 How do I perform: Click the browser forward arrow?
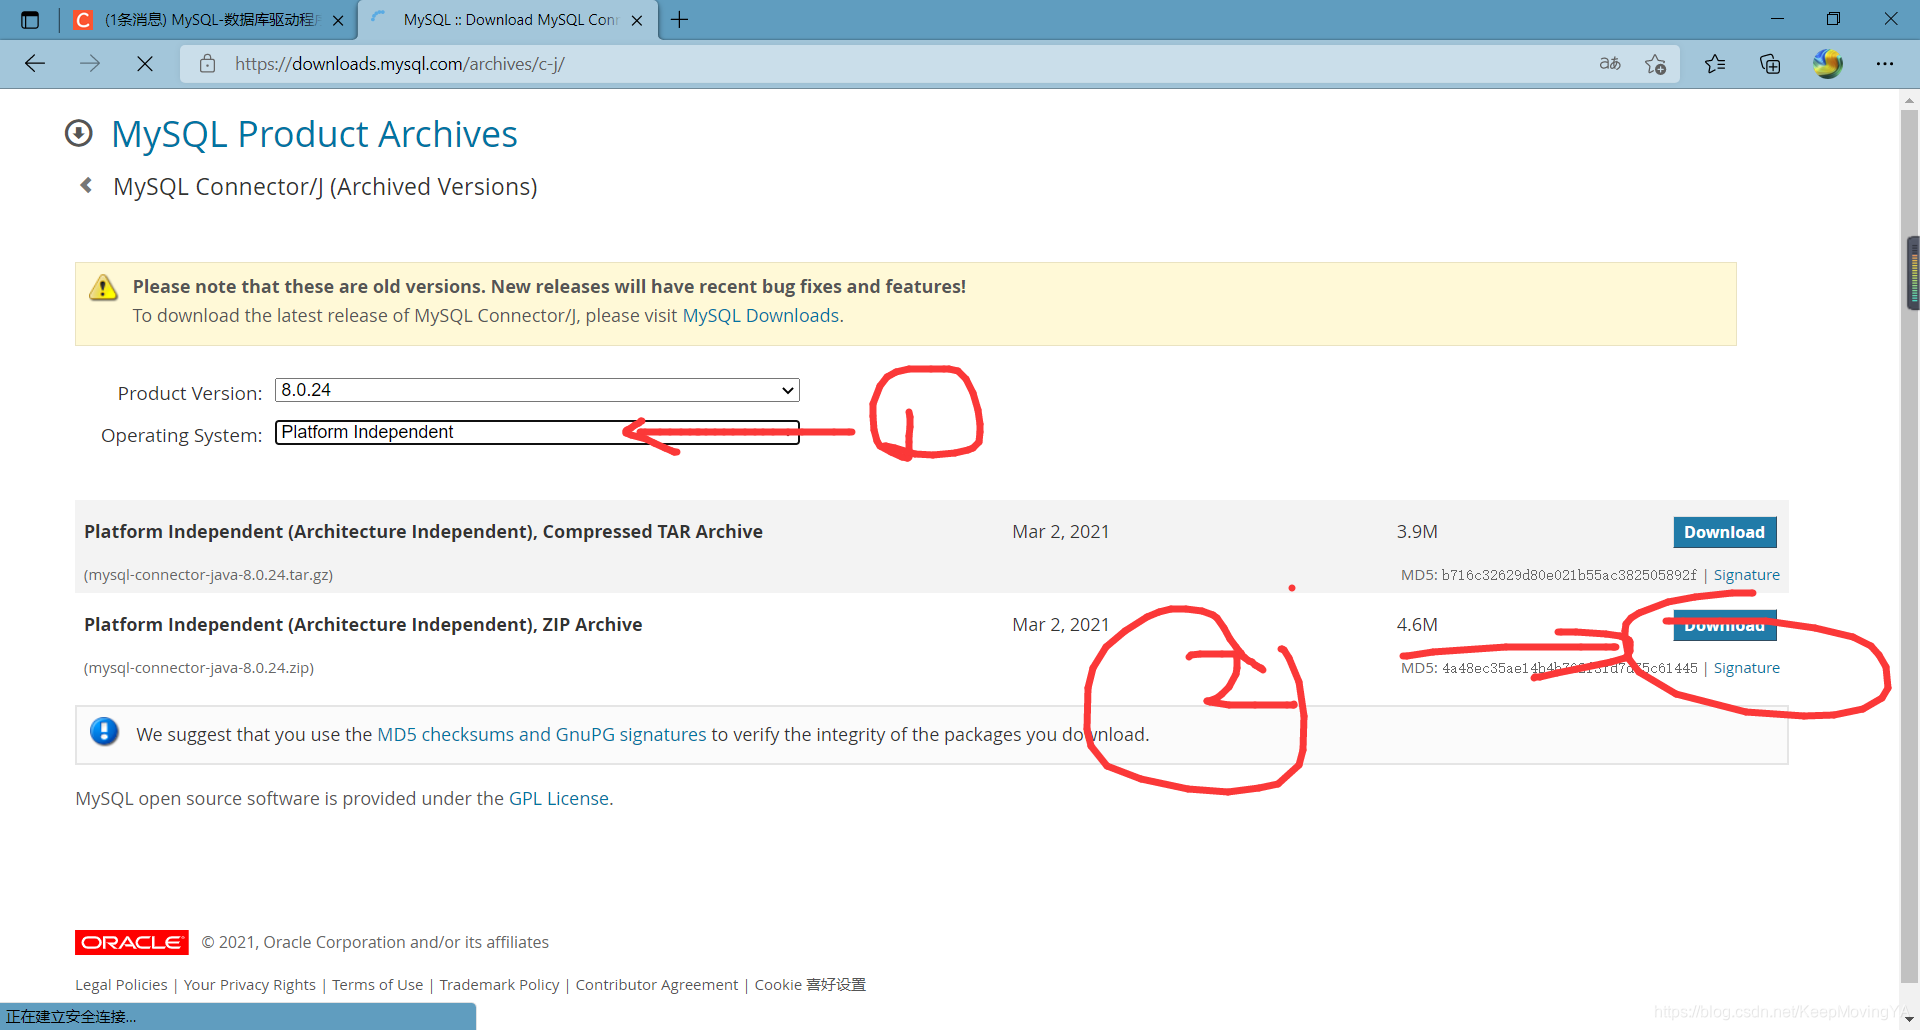[90, 64]
